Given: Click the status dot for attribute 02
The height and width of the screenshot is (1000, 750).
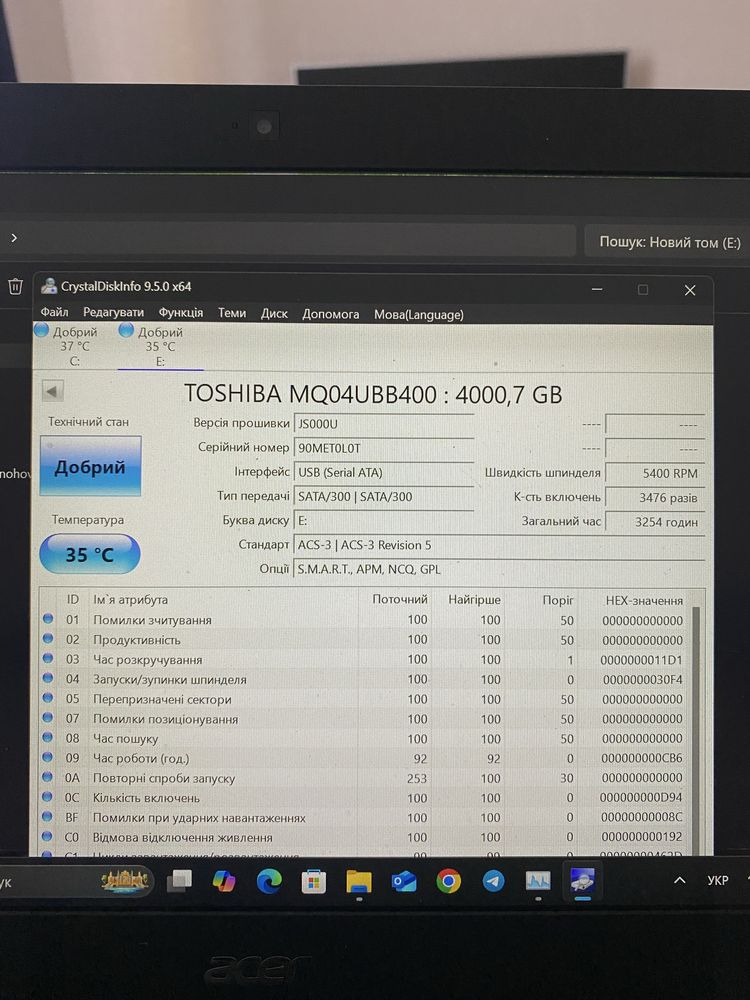Looking at the screenshot, I should [x=48, y=638].
